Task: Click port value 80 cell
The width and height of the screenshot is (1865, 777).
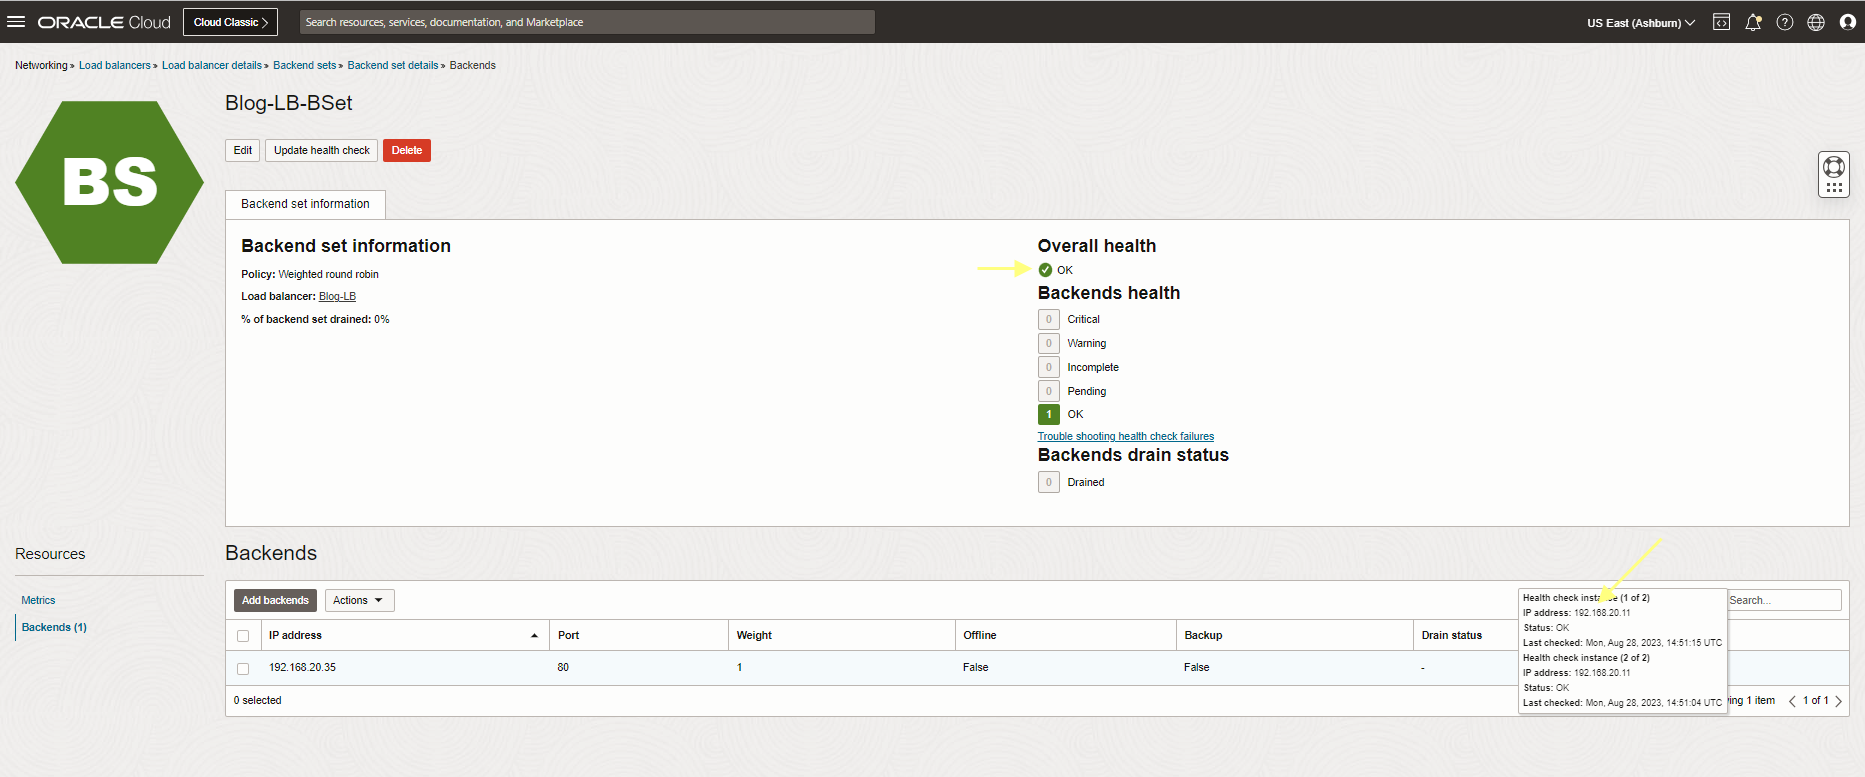Action: 563,667
